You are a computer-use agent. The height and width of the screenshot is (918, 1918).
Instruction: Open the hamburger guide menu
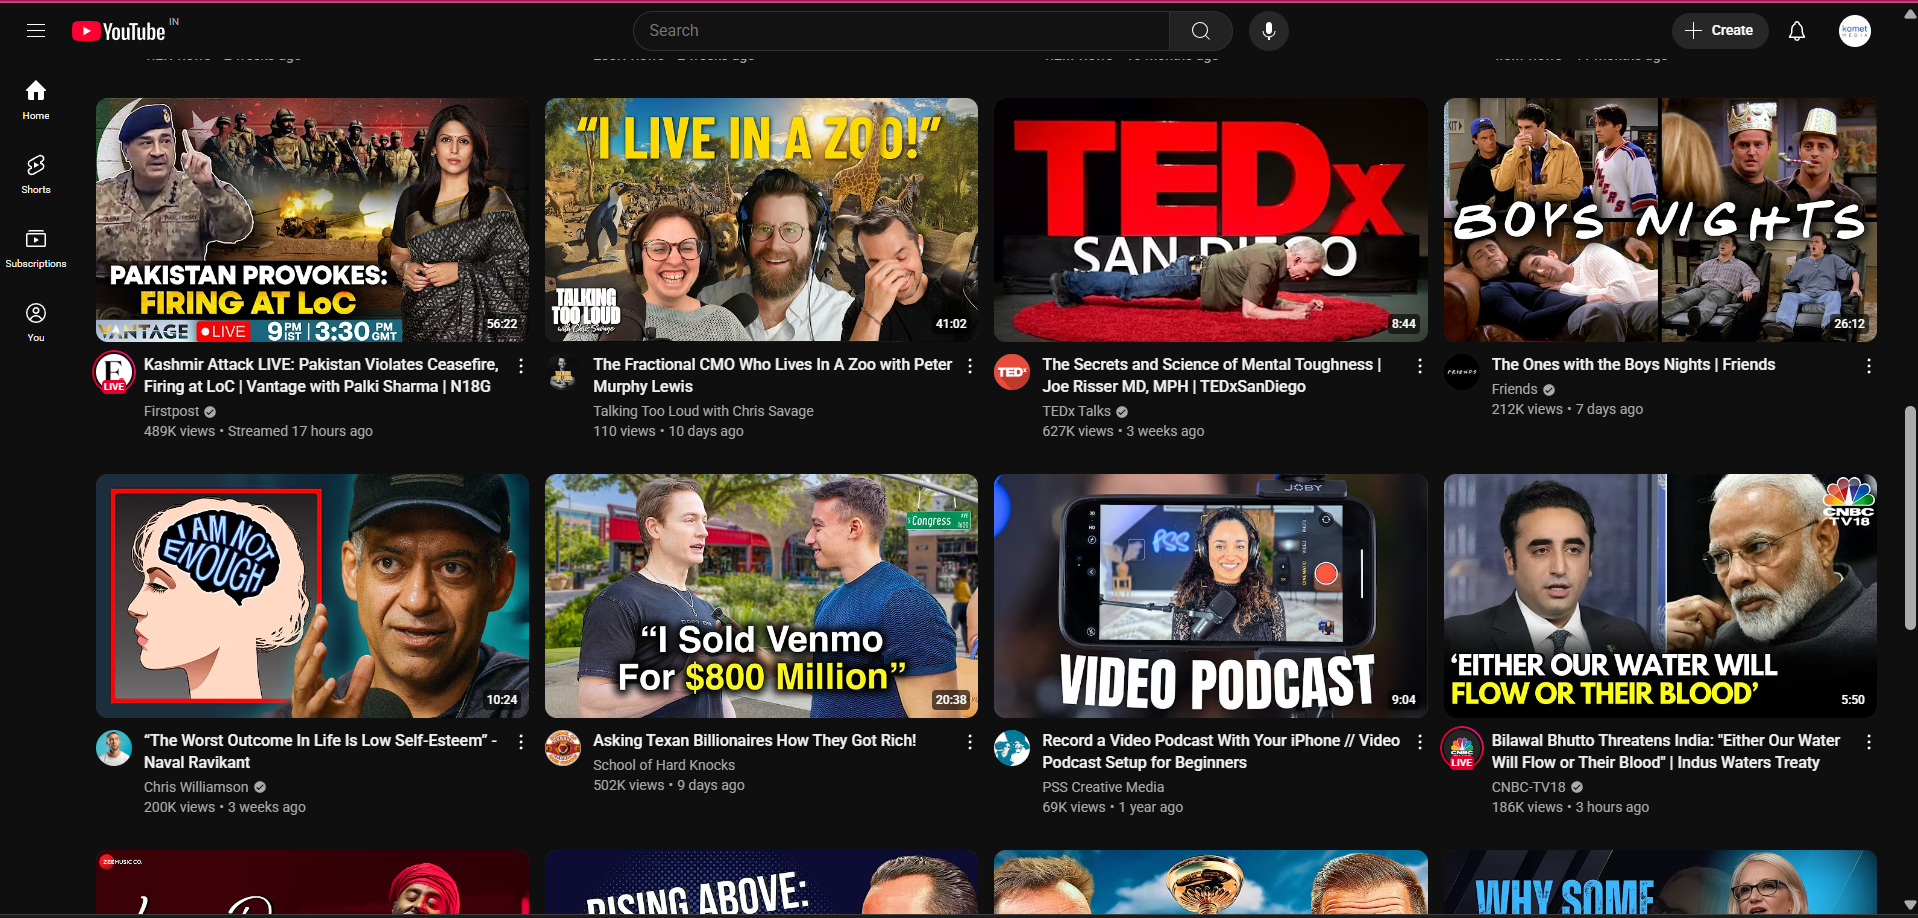(36, 31)
